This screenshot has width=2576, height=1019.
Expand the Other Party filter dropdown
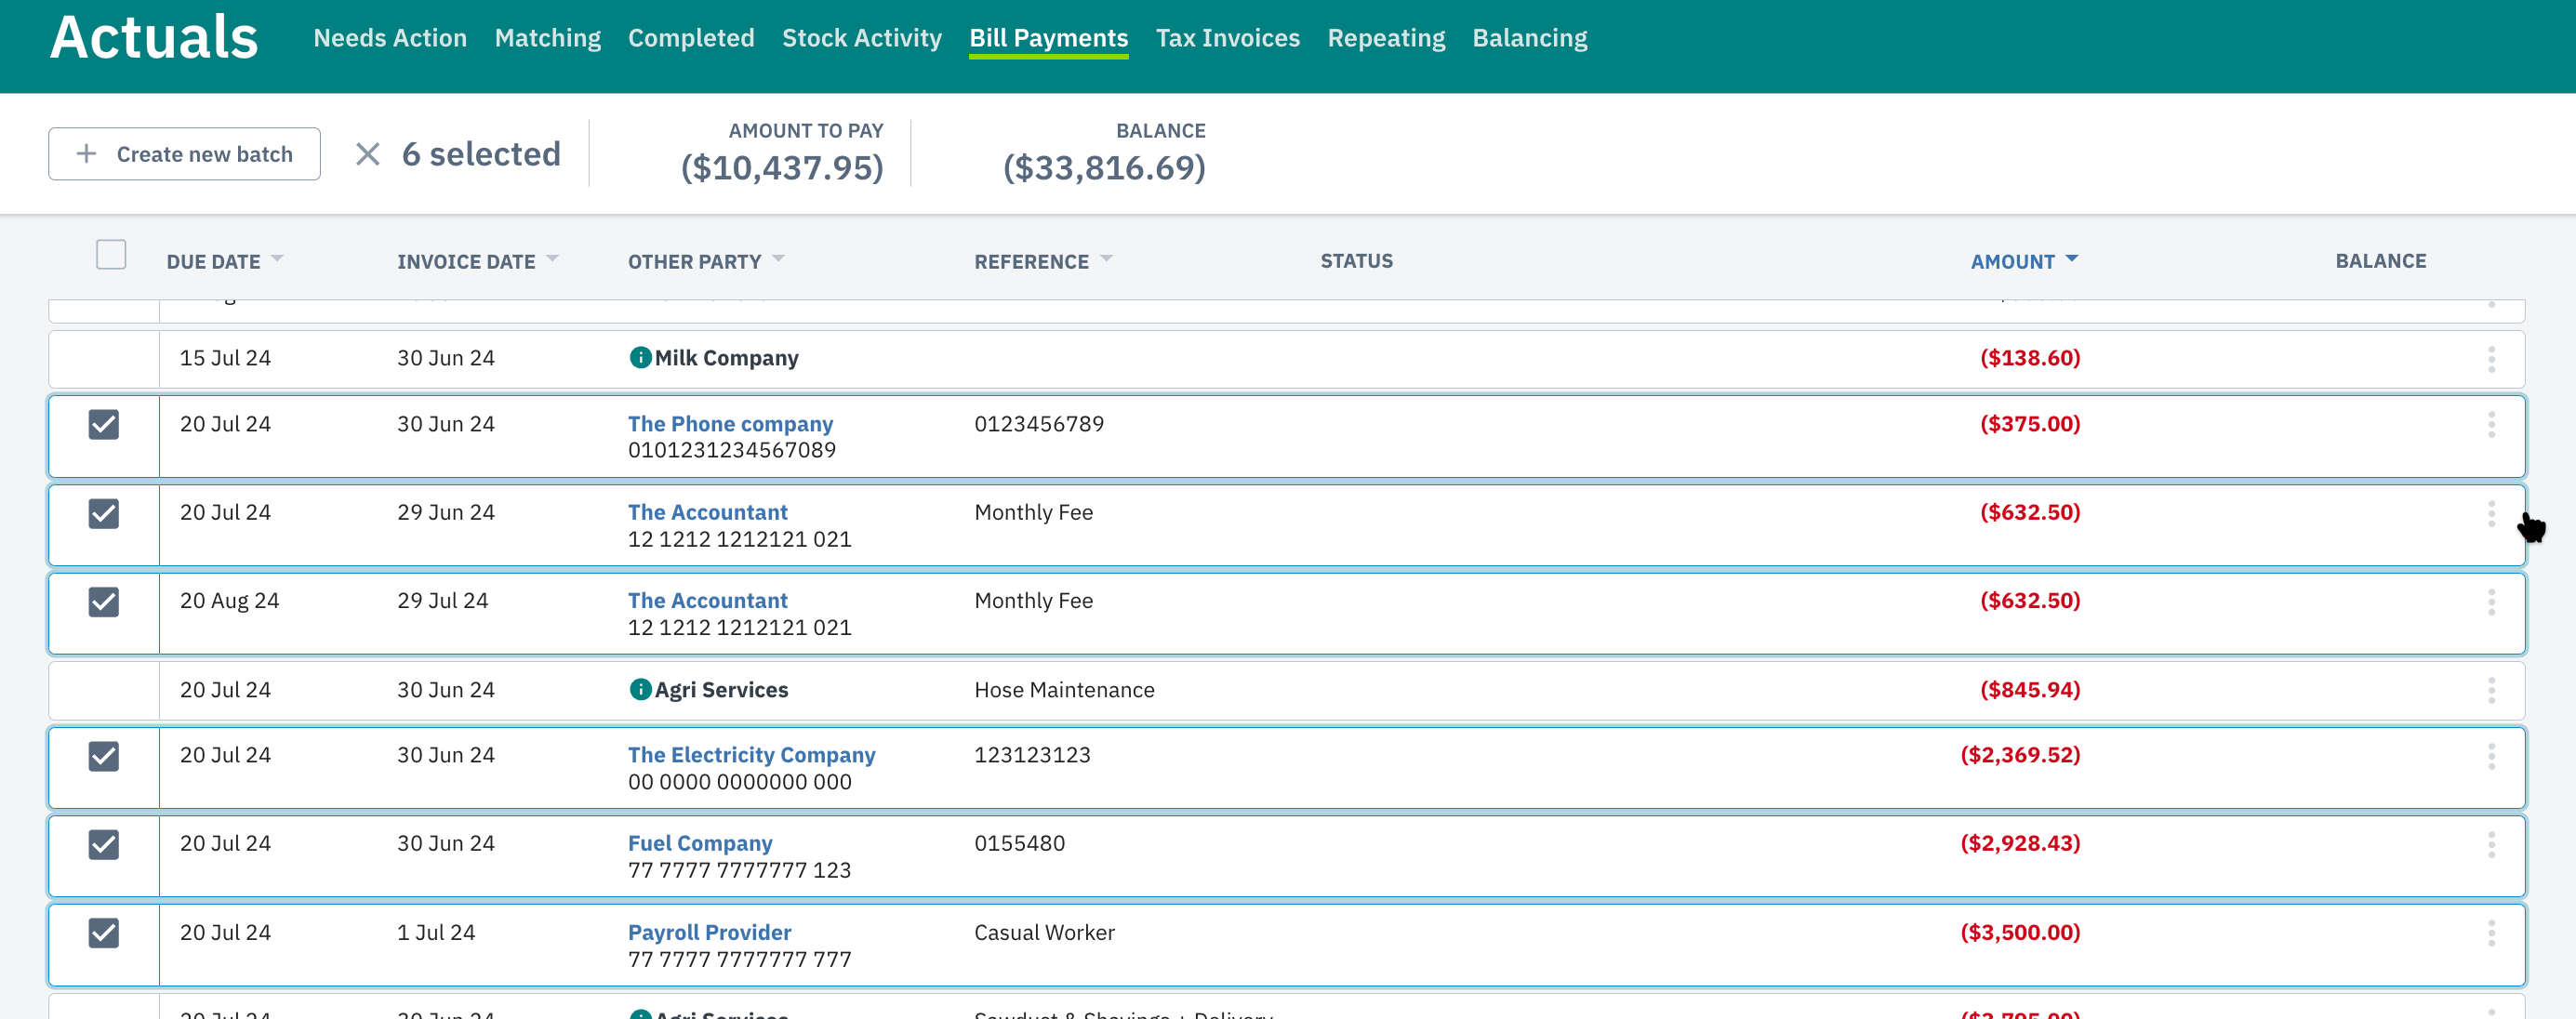[778, 259]
